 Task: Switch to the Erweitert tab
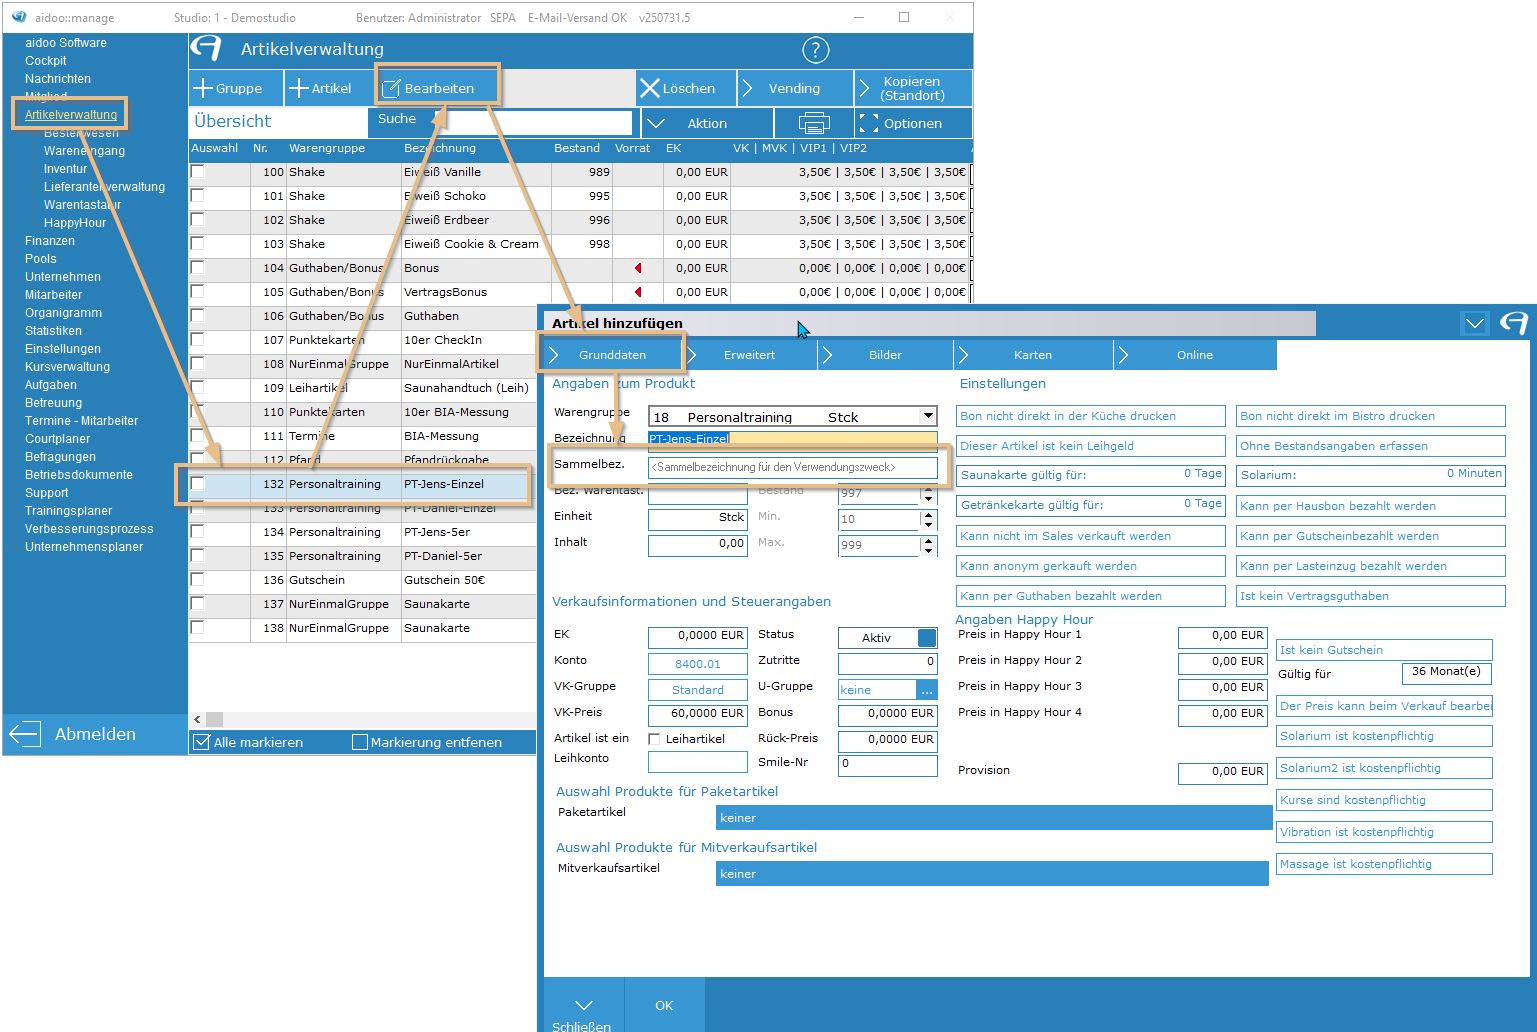pos(749,355)
